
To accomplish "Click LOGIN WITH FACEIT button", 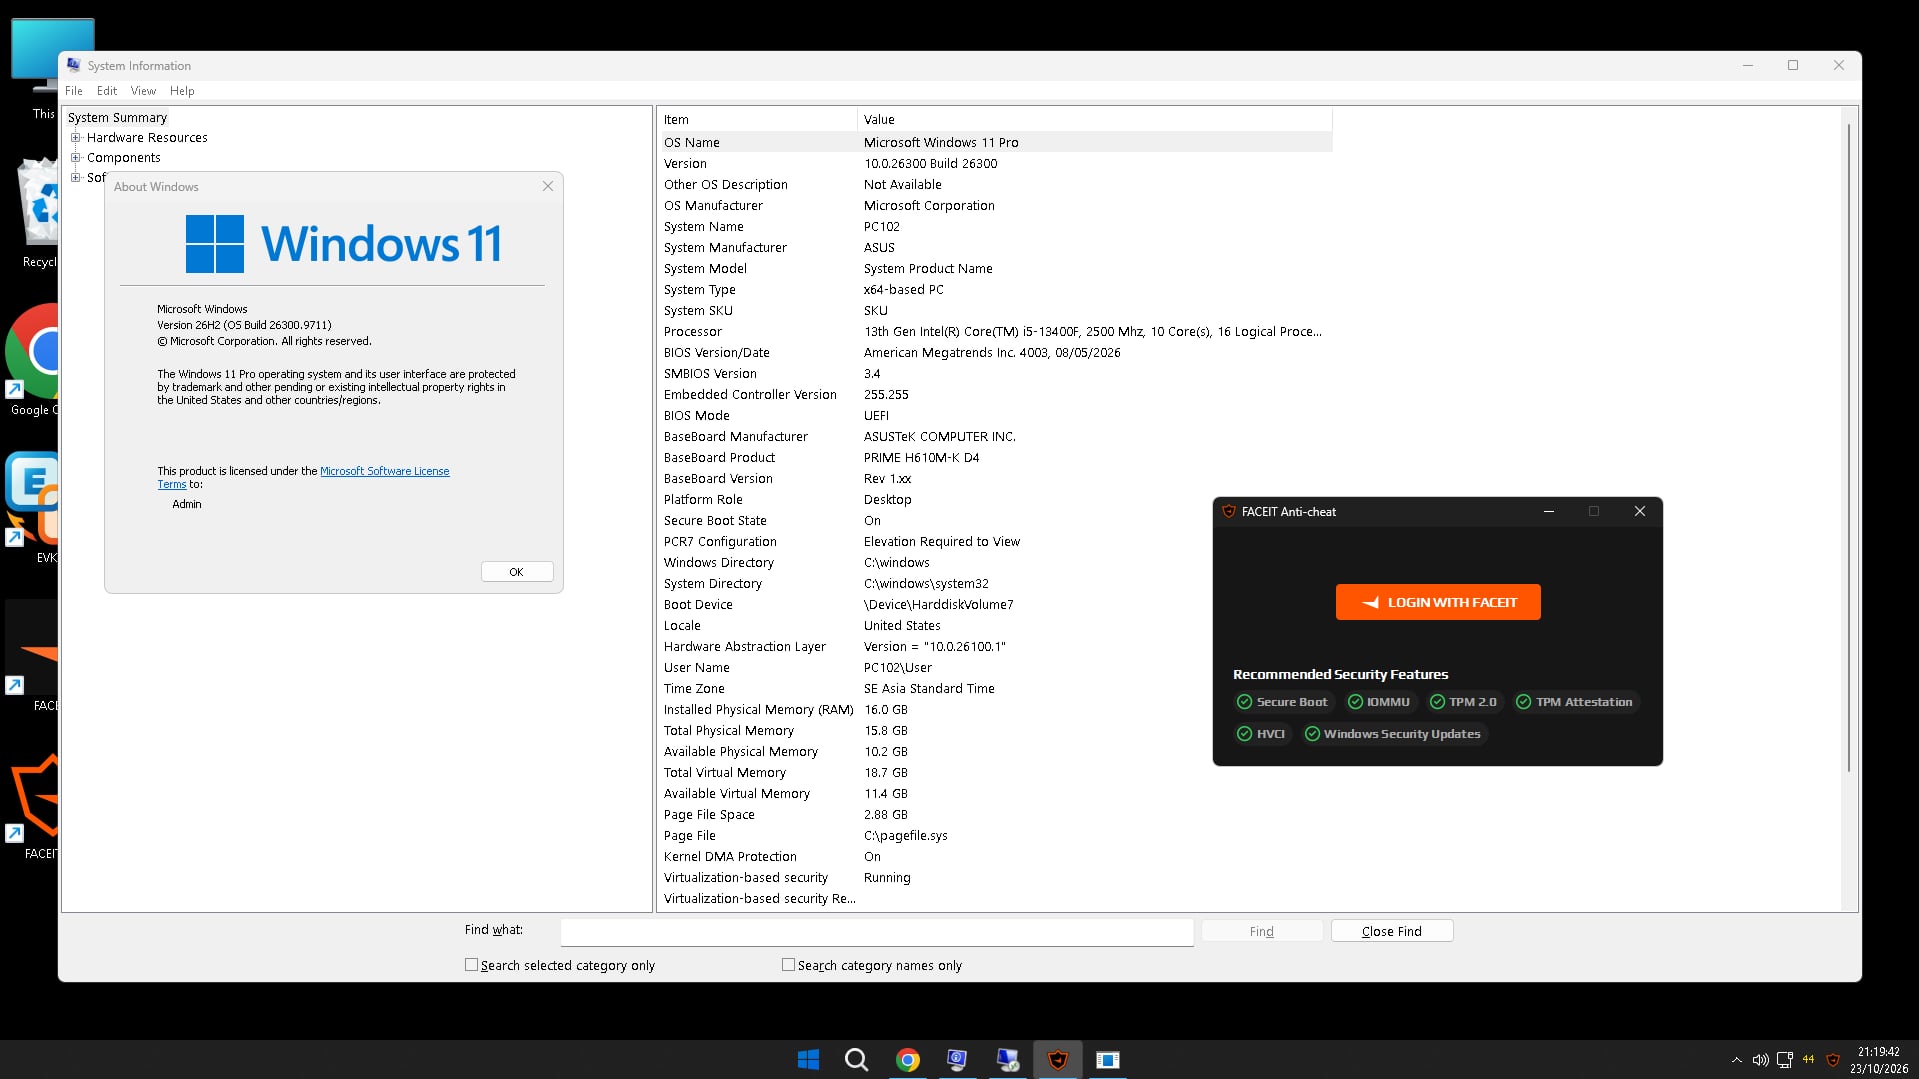I will coord(1438,602).
